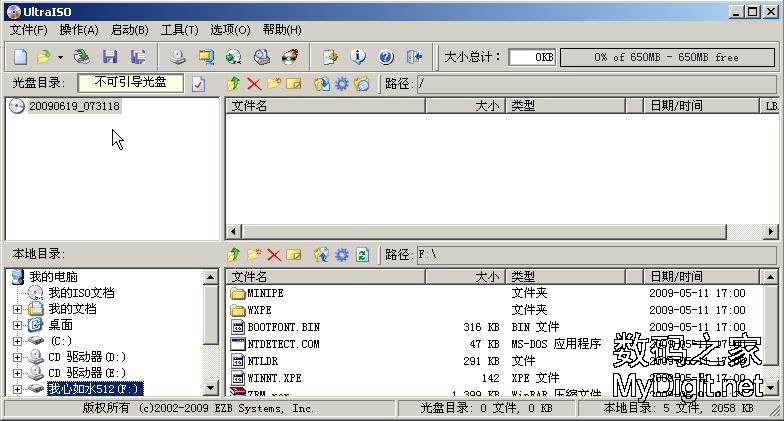Click down arrow of local tree scrollbar
The height and width of the screenshot is (421, 784).
pyautogui.click(x=210, y=388)
